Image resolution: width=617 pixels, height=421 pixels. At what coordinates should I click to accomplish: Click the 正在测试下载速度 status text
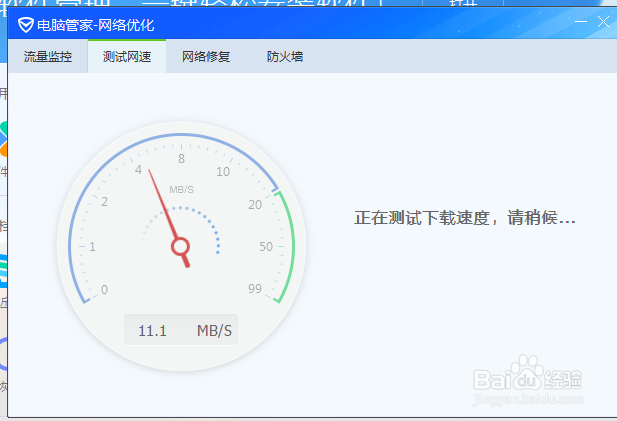click(464, 218)
